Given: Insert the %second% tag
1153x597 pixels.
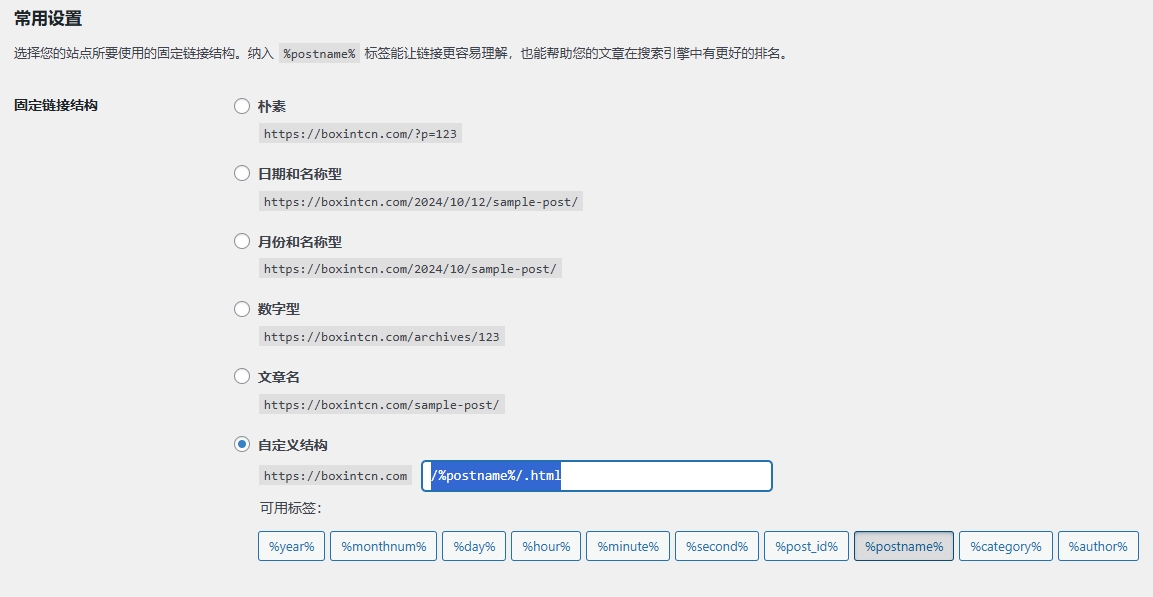Looking at the screenshot, I should [x=716, y=546].
